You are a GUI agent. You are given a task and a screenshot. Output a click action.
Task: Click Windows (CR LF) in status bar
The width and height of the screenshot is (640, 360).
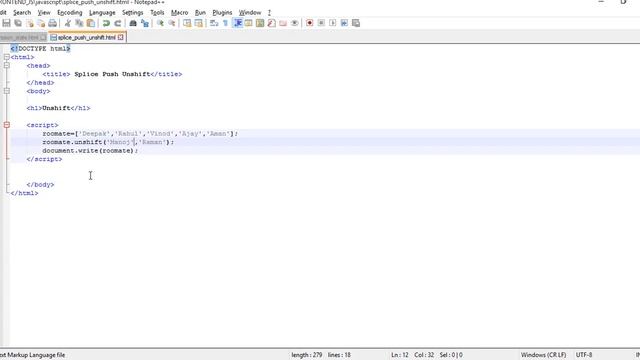pyautogui.click(x=543, y=355)
